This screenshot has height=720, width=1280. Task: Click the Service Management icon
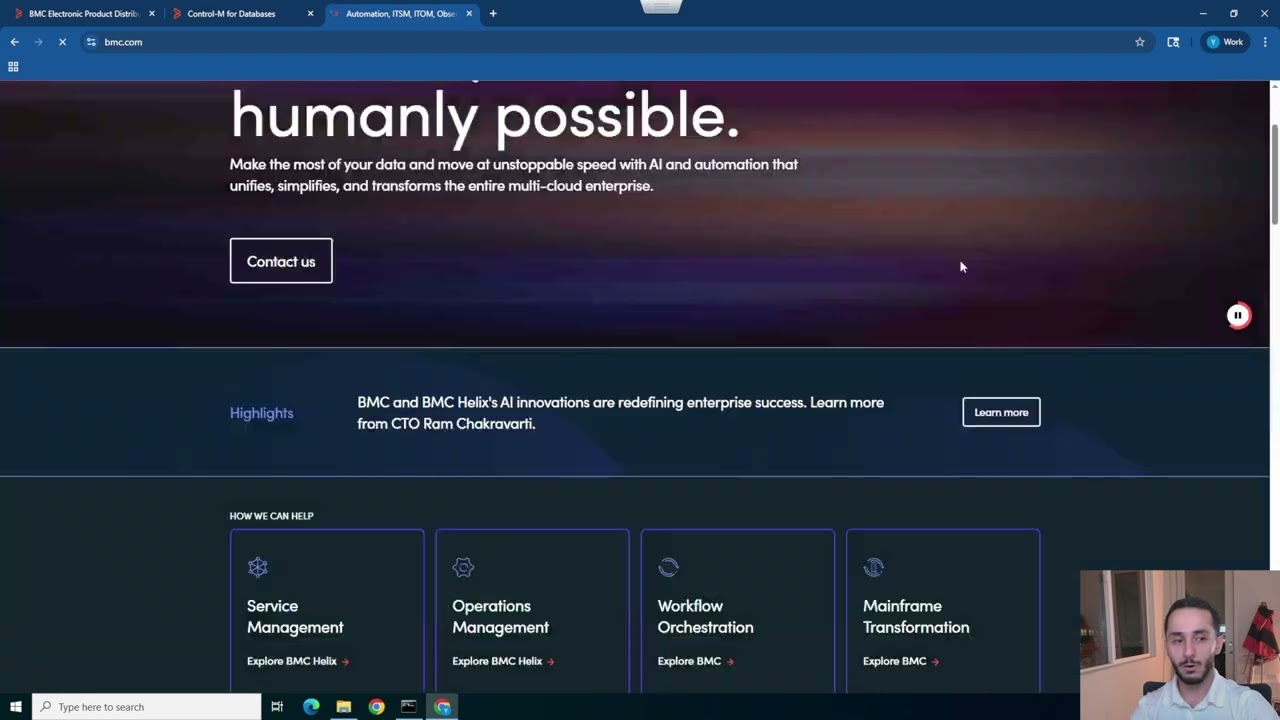258,567
